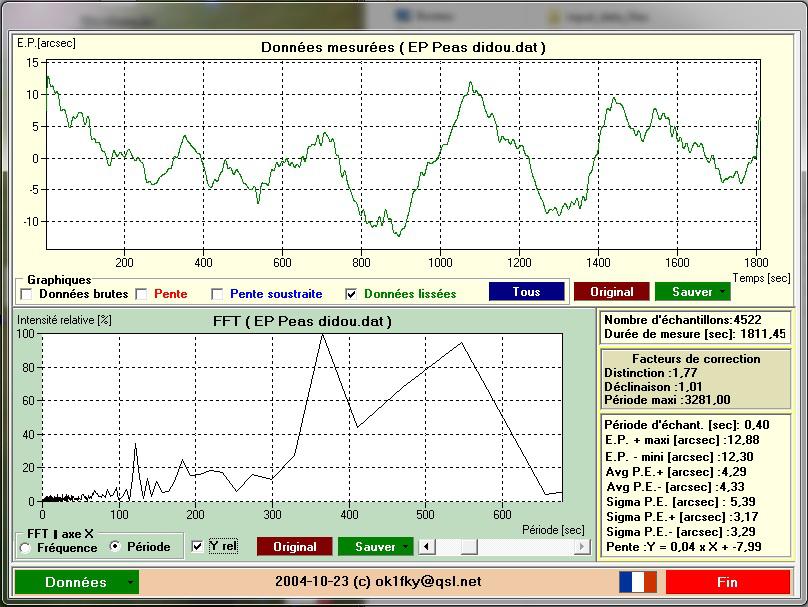The height and width of the screenshot is (607, 808).
Task: Click the Sigma P.E.- 3,29 value
Action: pos(681,532)
